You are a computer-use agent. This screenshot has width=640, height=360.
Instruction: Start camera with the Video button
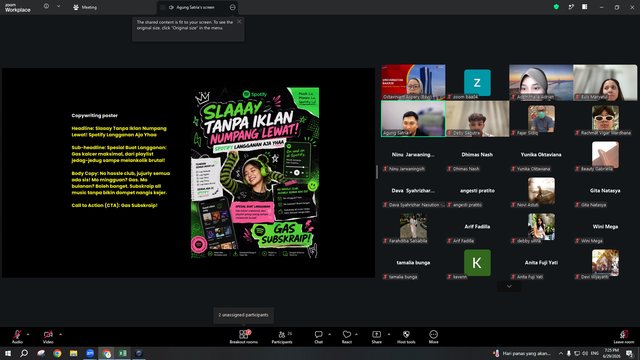pos(48,337)
